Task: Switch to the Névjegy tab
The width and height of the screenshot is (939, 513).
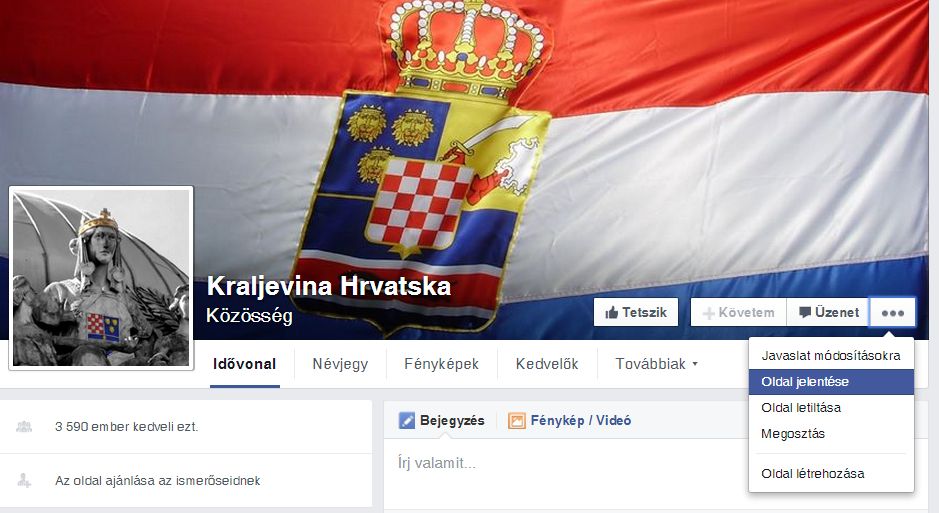Action: point(340,364)
